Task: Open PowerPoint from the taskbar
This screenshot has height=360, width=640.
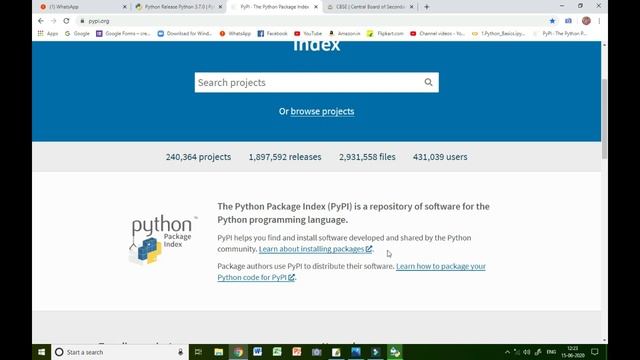Action: pyautogui.click(x=297, y=352)
